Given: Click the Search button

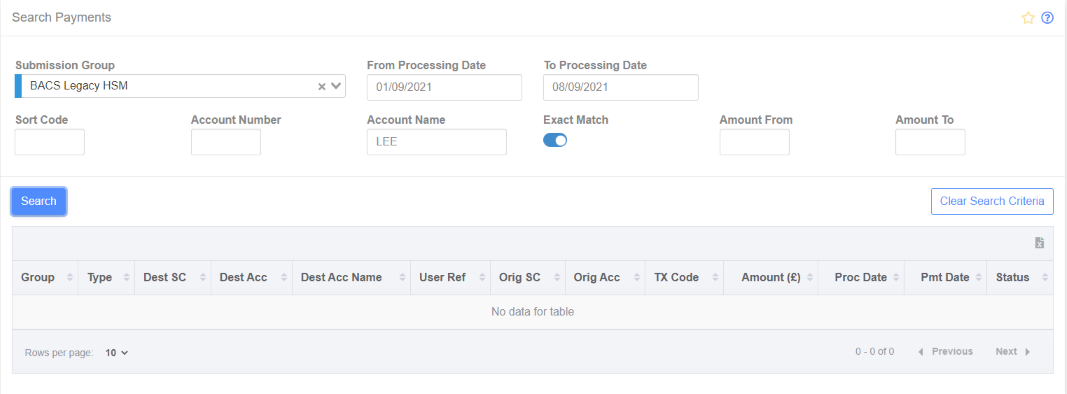Looking at the screenshot, I should 39,201.
